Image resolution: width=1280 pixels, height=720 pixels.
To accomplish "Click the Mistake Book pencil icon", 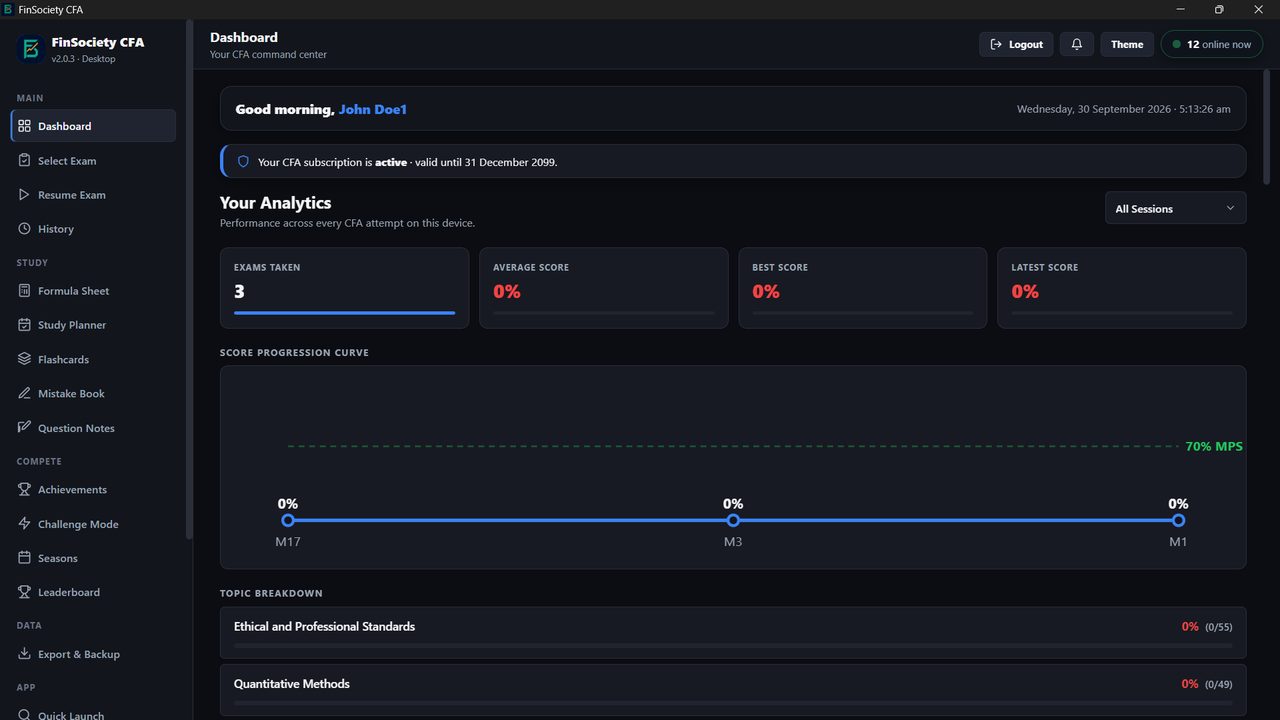I will pos(25,393).
